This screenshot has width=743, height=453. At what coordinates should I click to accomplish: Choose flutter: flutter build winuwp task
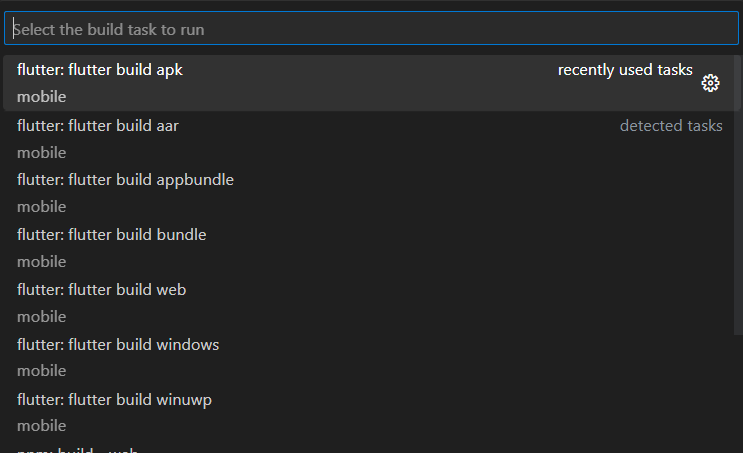(x=371, y=412)
